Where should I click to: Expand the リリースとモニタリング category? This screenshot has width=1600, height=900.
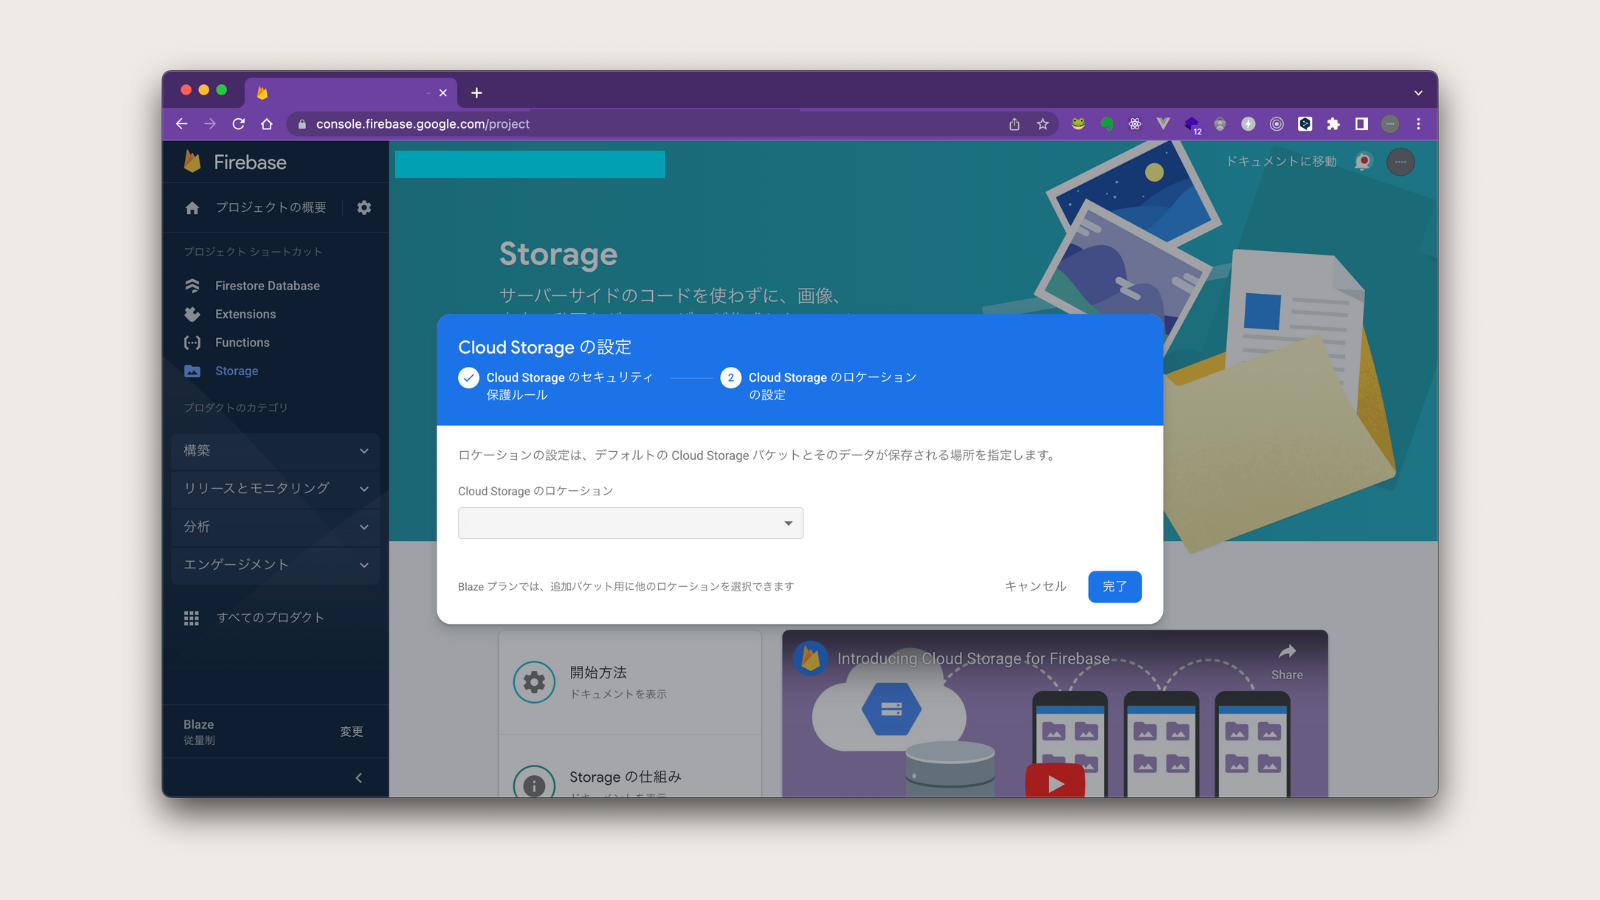coord(275,489)
